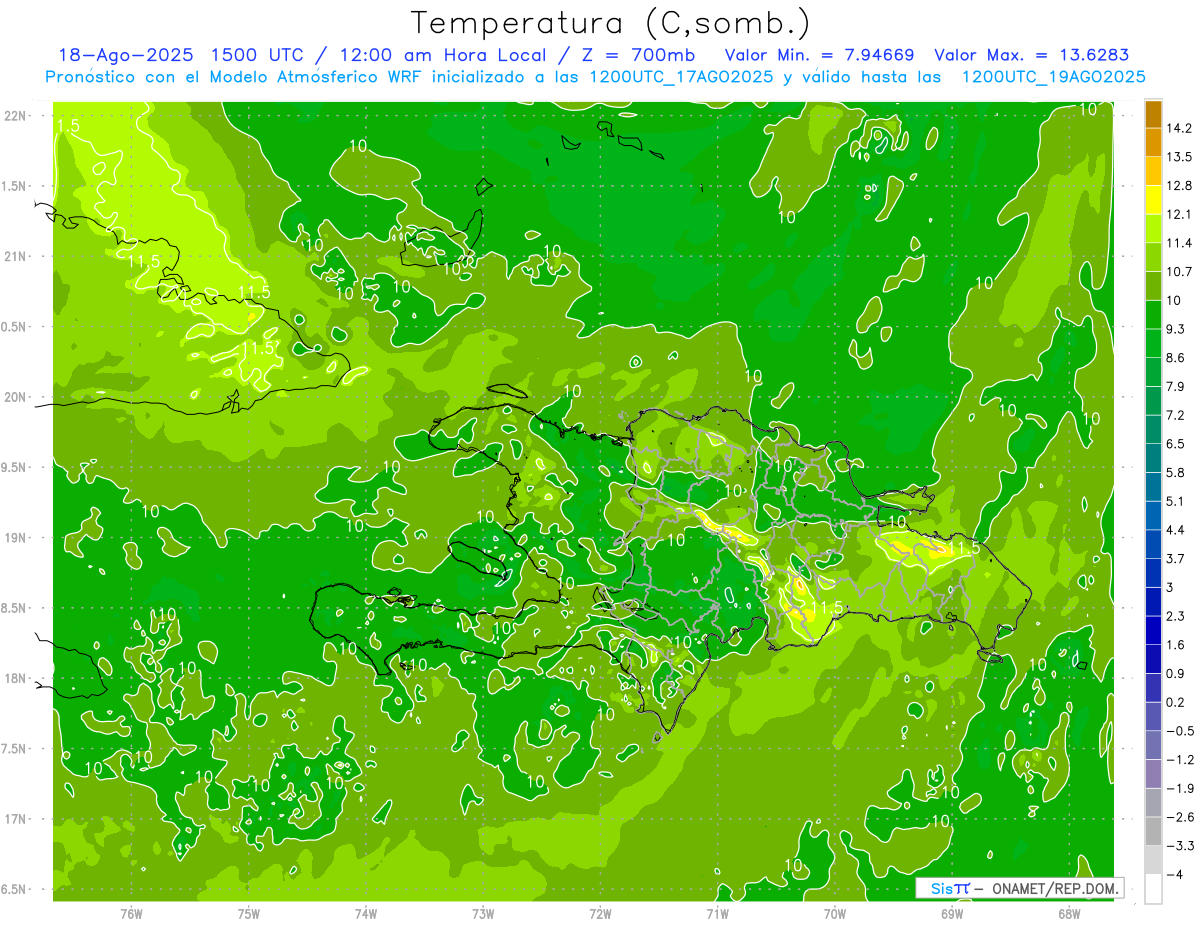Click the 69W longitude axis label
The width and height of the screenshot is (1200, 927).
[952, 913]
